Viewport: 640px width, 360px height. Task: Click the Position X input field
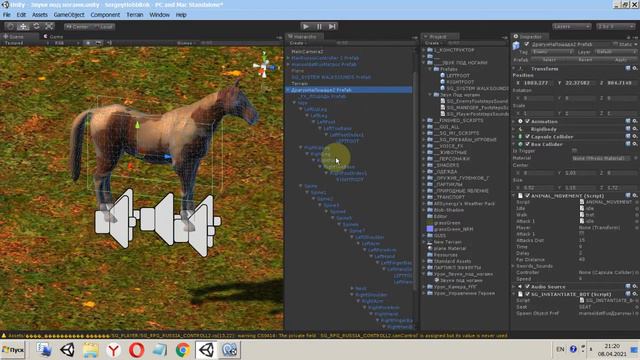pos(537,83)
